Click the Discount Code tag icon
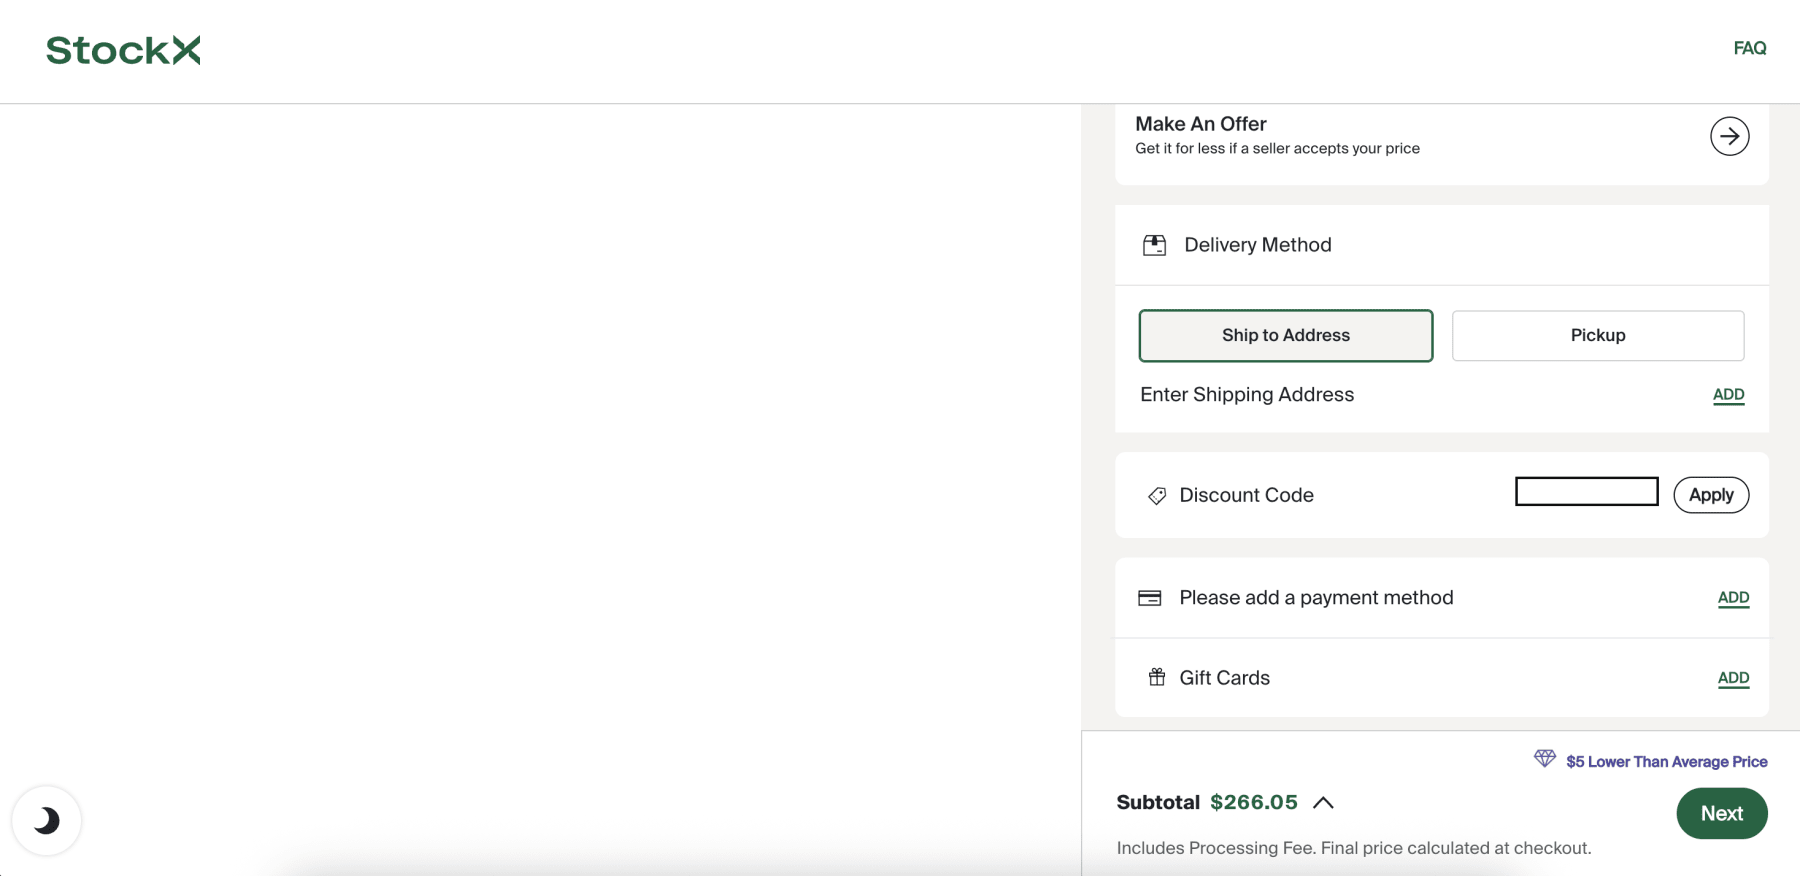Viewport: 1800px width, 876px height. [x=1157, y=496]
